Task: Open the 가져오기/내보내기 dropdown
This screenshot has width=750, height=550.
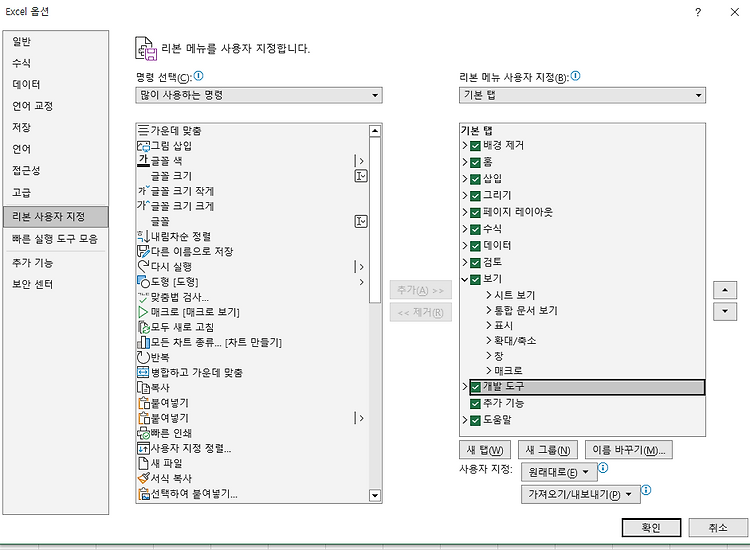Action: (581, 494)
